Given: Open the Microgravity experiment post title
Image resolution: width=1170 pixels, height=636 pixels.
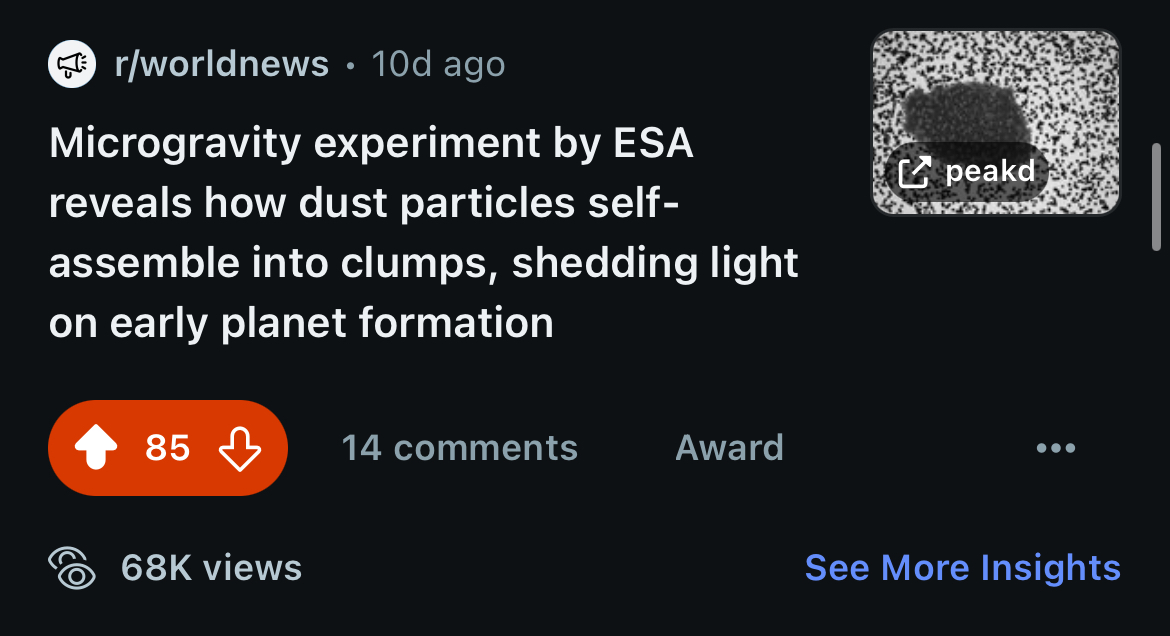Looking at the screenshot, I should 423,232.
